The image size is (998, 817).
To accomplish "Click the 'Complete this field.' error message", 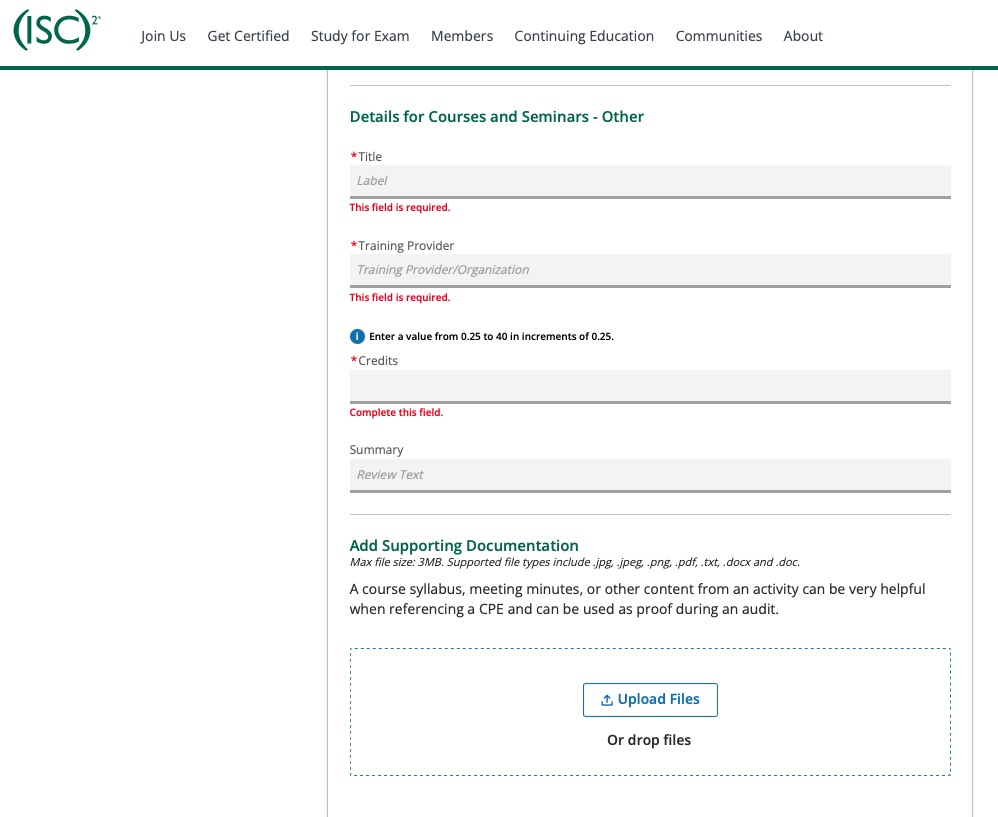I will click(x=396, y=412).
